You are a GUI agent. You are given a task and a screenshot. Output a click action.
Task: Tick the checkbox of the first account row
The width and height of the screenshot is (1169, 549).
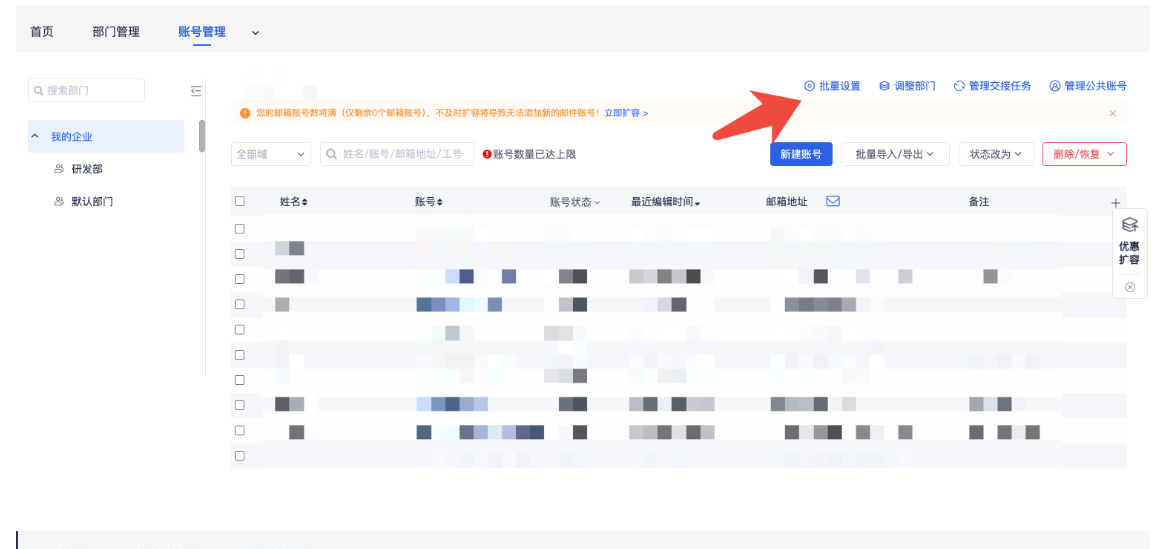(239, 229)
